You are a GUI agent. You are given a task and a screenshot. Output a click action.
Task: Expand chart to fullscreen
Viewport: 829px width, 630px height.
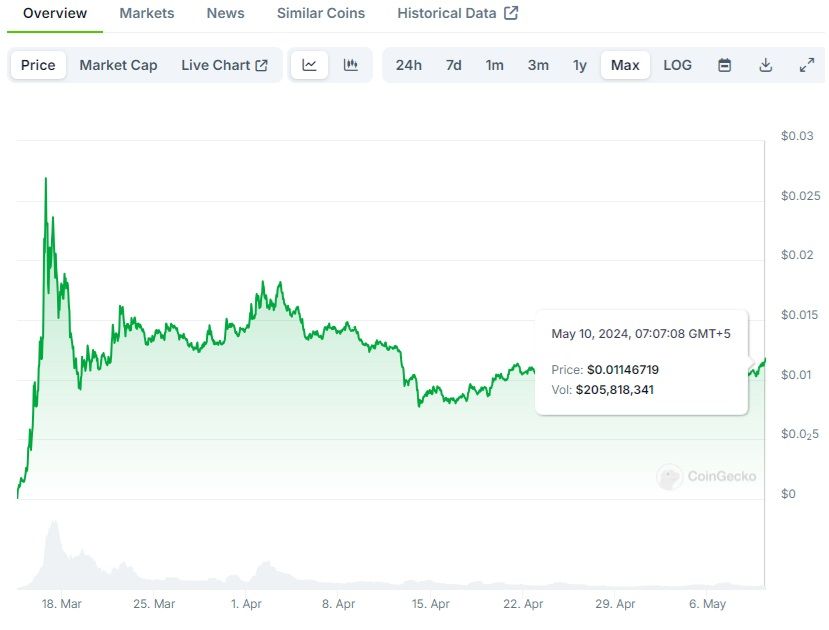[807, 65]
